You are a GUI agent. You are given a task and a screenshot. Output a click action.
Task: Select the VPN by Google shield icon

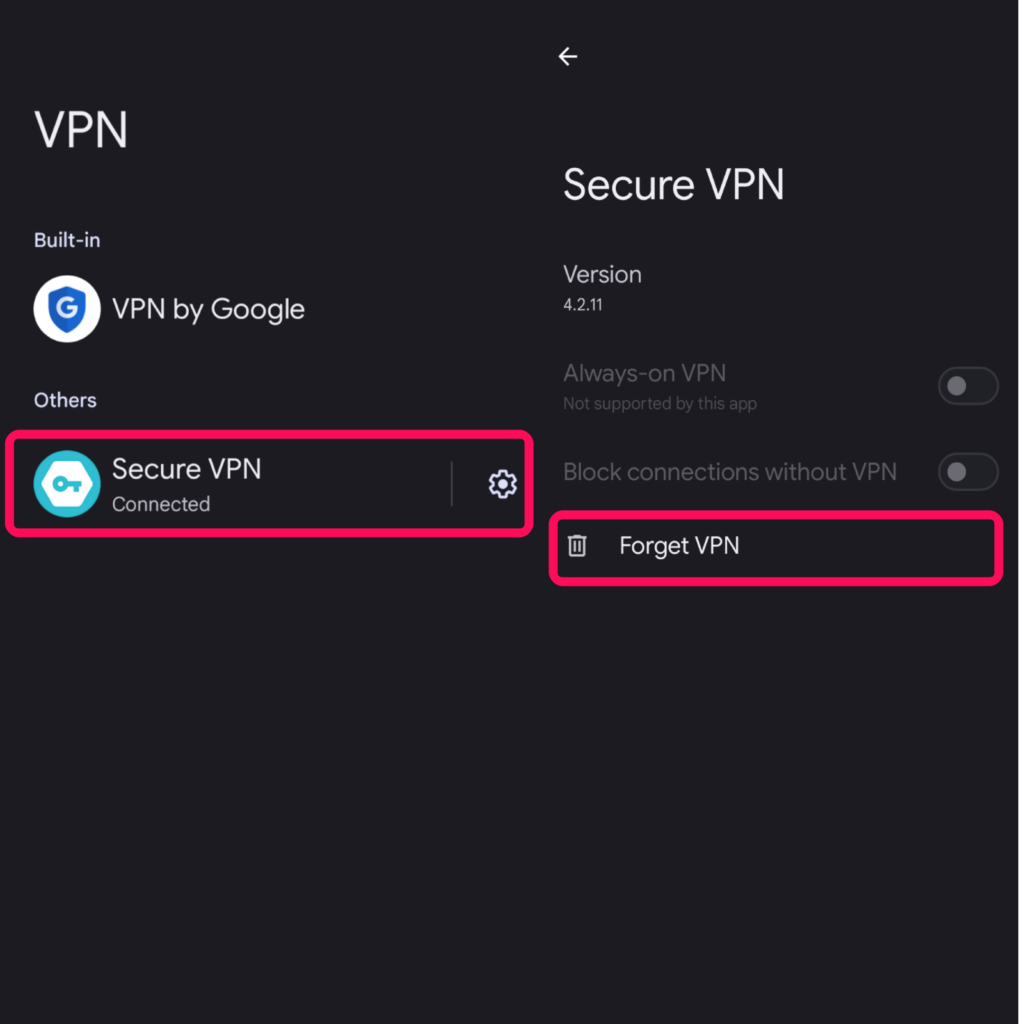(x=66, y=309)
